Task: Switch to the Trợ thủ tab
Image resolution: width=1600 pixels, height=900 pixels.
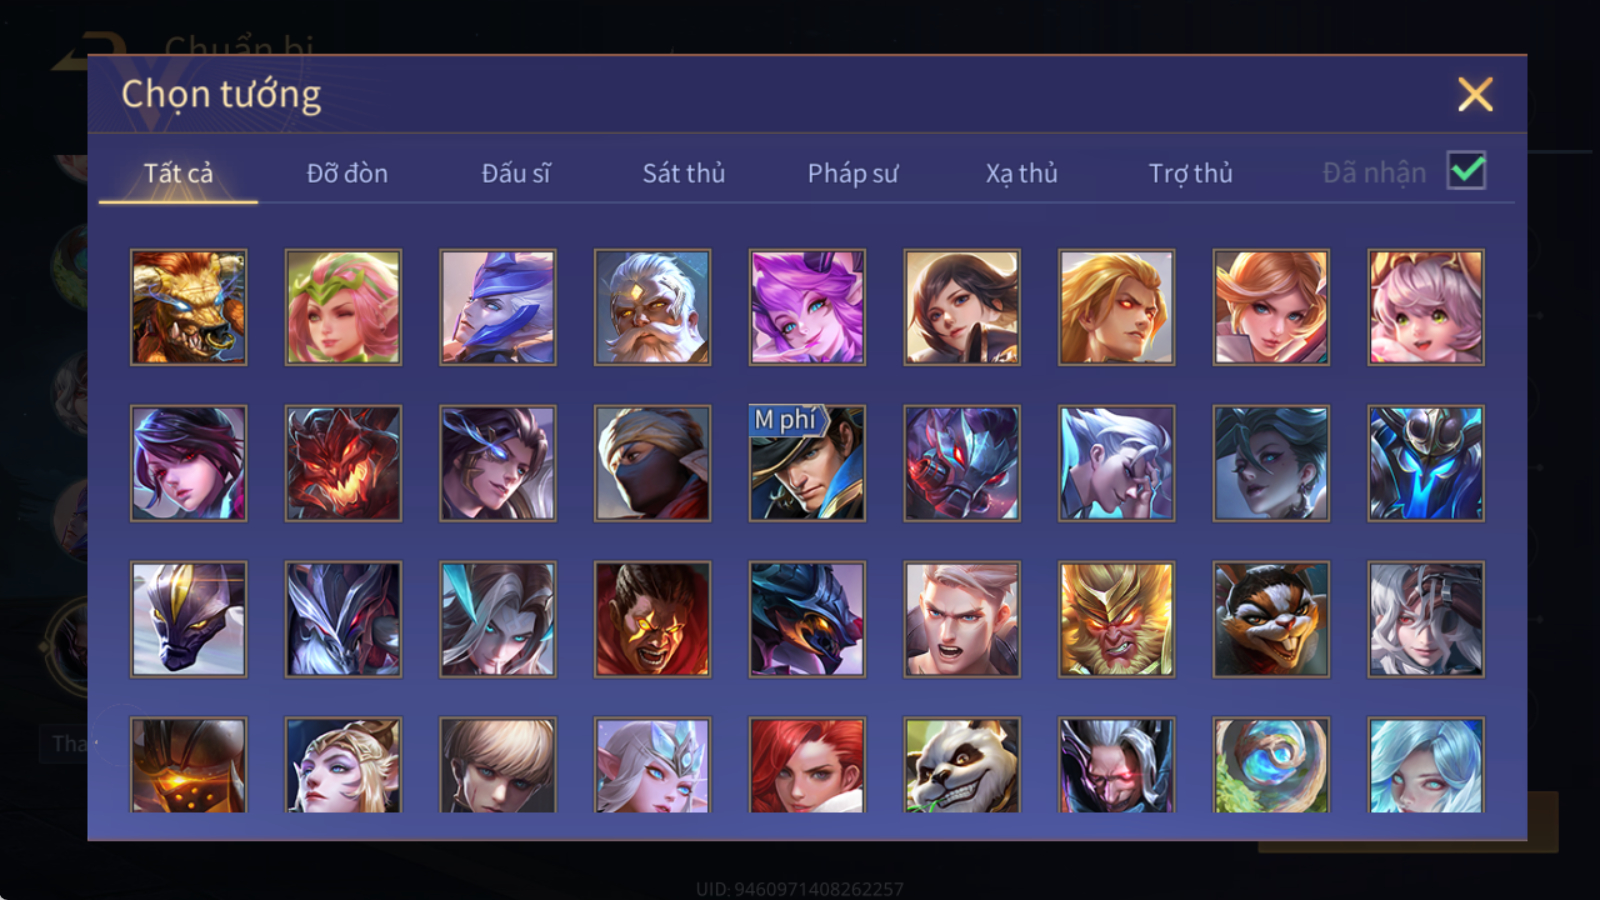Action: (1190, 173)
